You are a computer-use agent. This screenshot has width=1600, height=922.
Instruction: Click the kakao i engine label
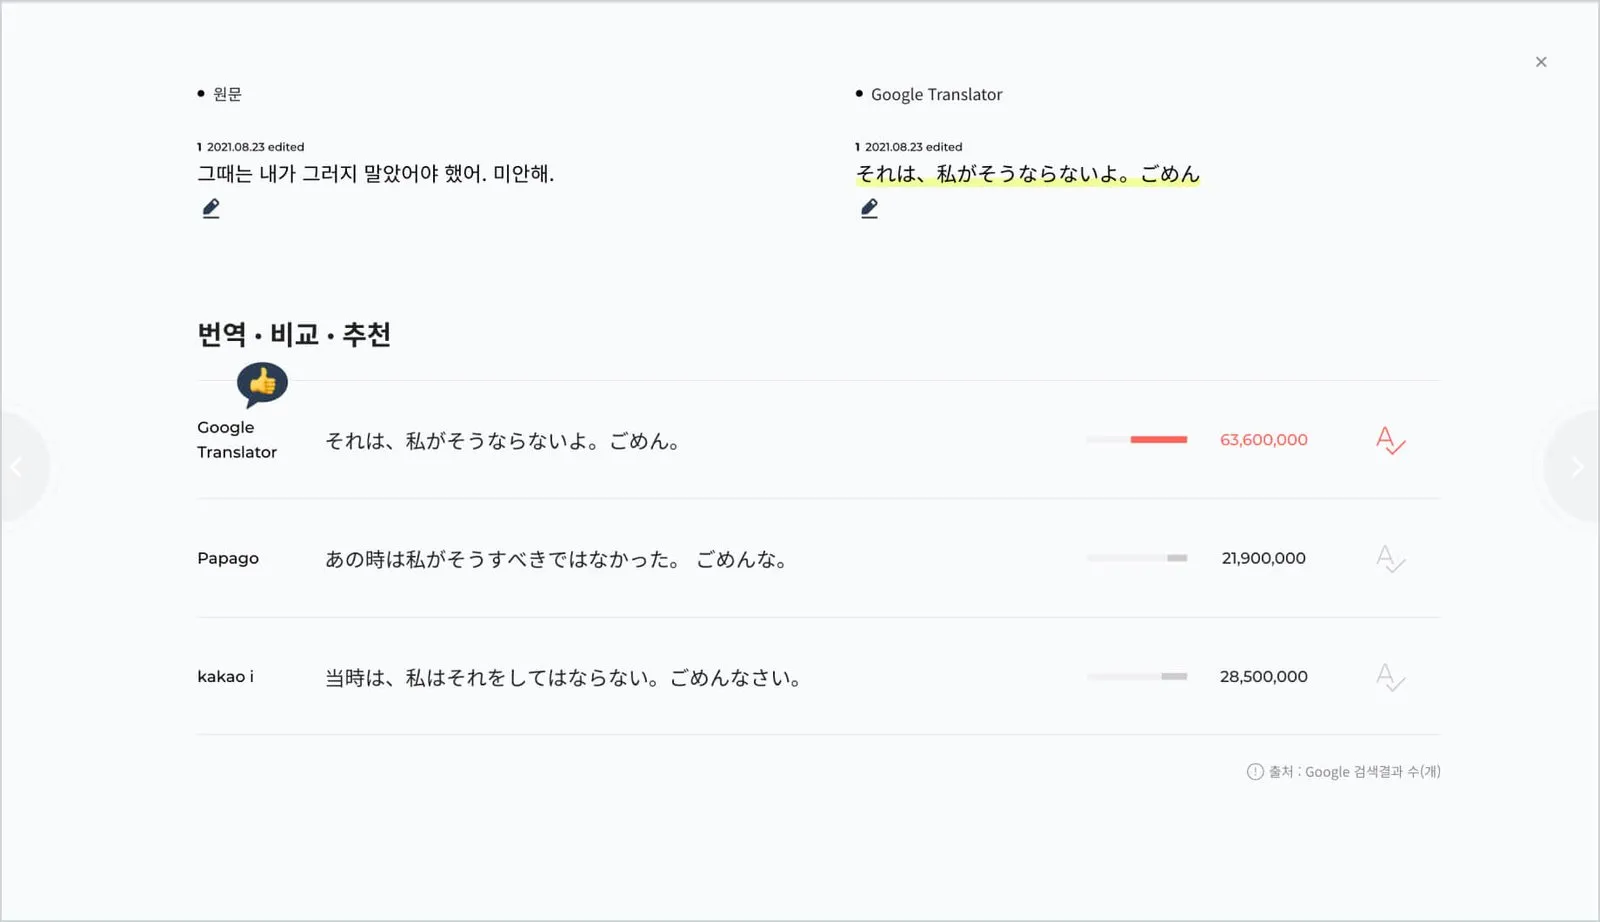(x=225, y=677)
